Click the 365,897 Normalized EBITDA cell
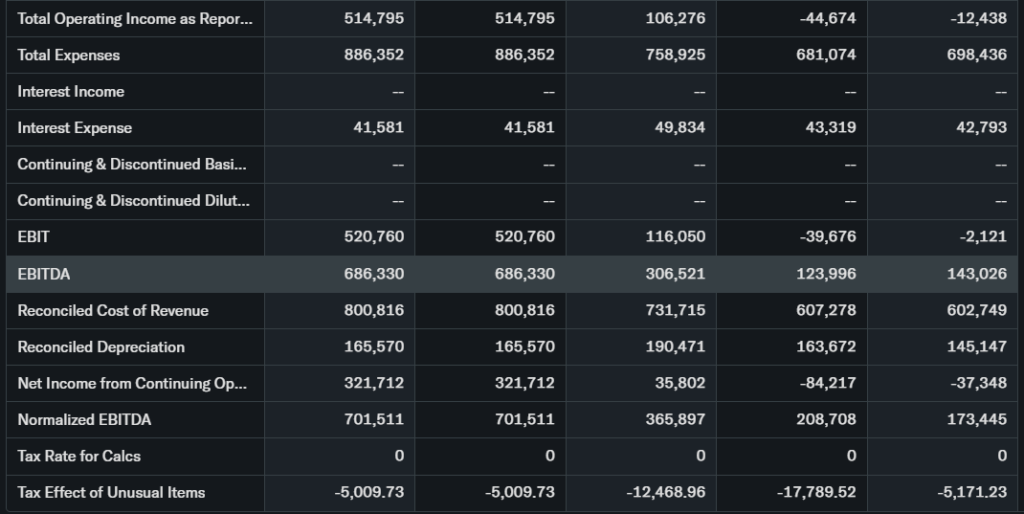The height and width of the screenshot is (514, 1024). [676, 419]
